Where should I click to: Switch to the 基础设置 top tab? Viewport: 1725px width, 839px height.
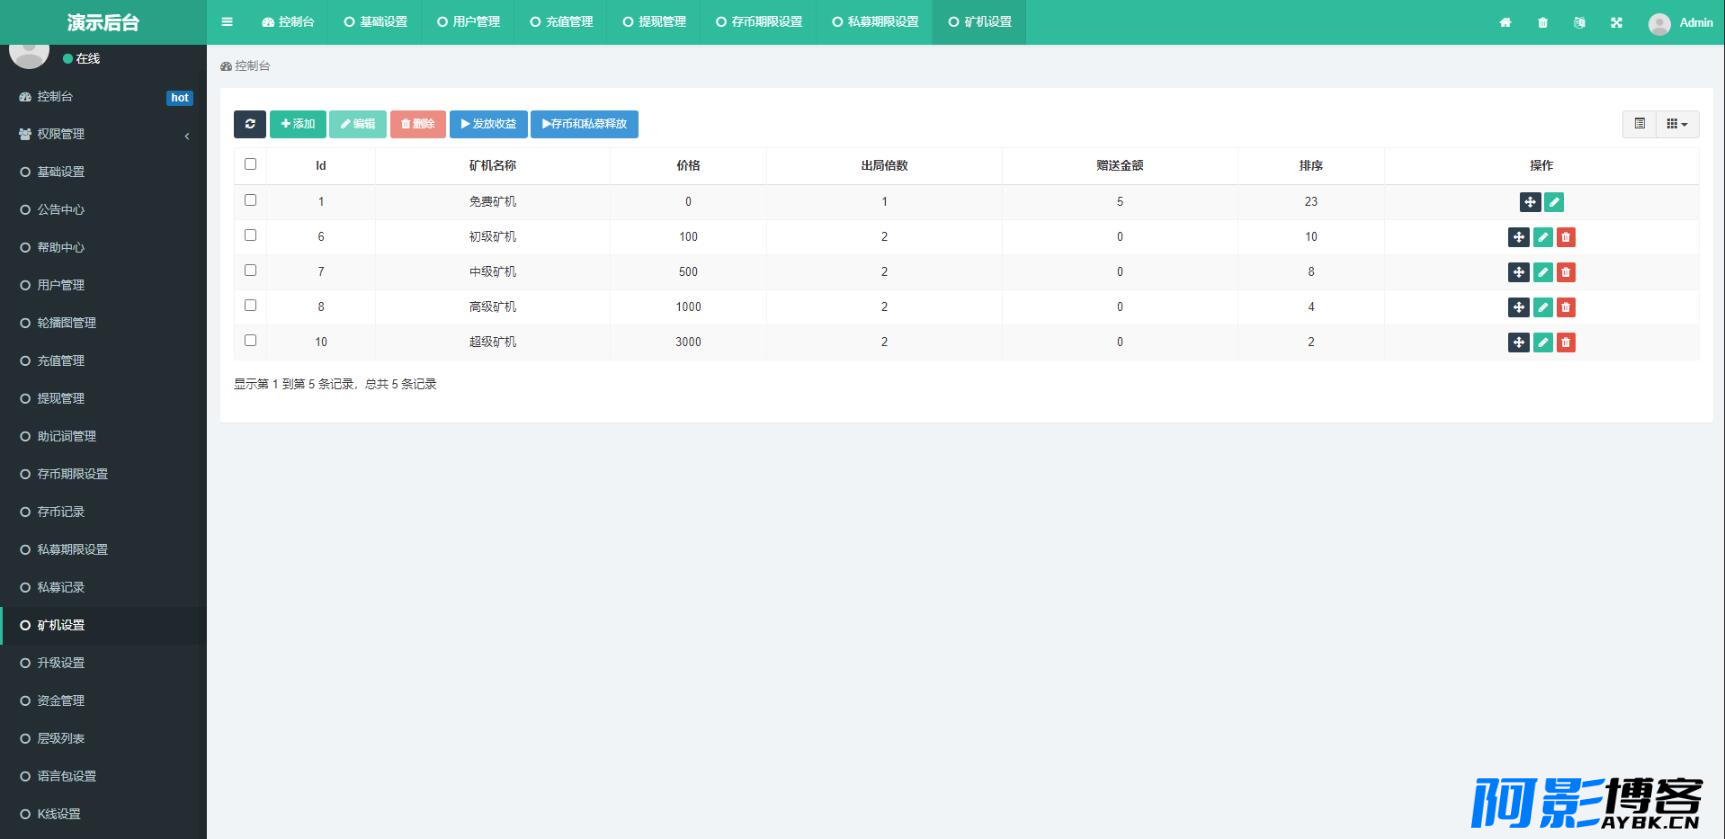375,22
